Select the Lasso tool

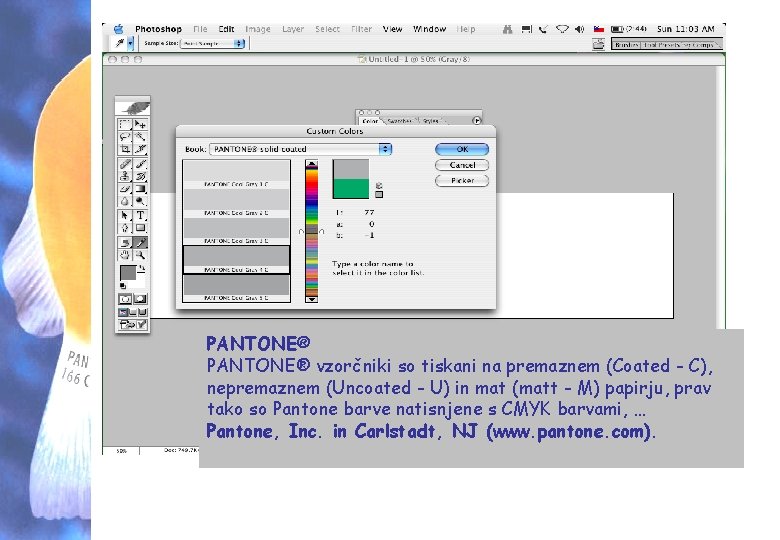coord(125,137)
